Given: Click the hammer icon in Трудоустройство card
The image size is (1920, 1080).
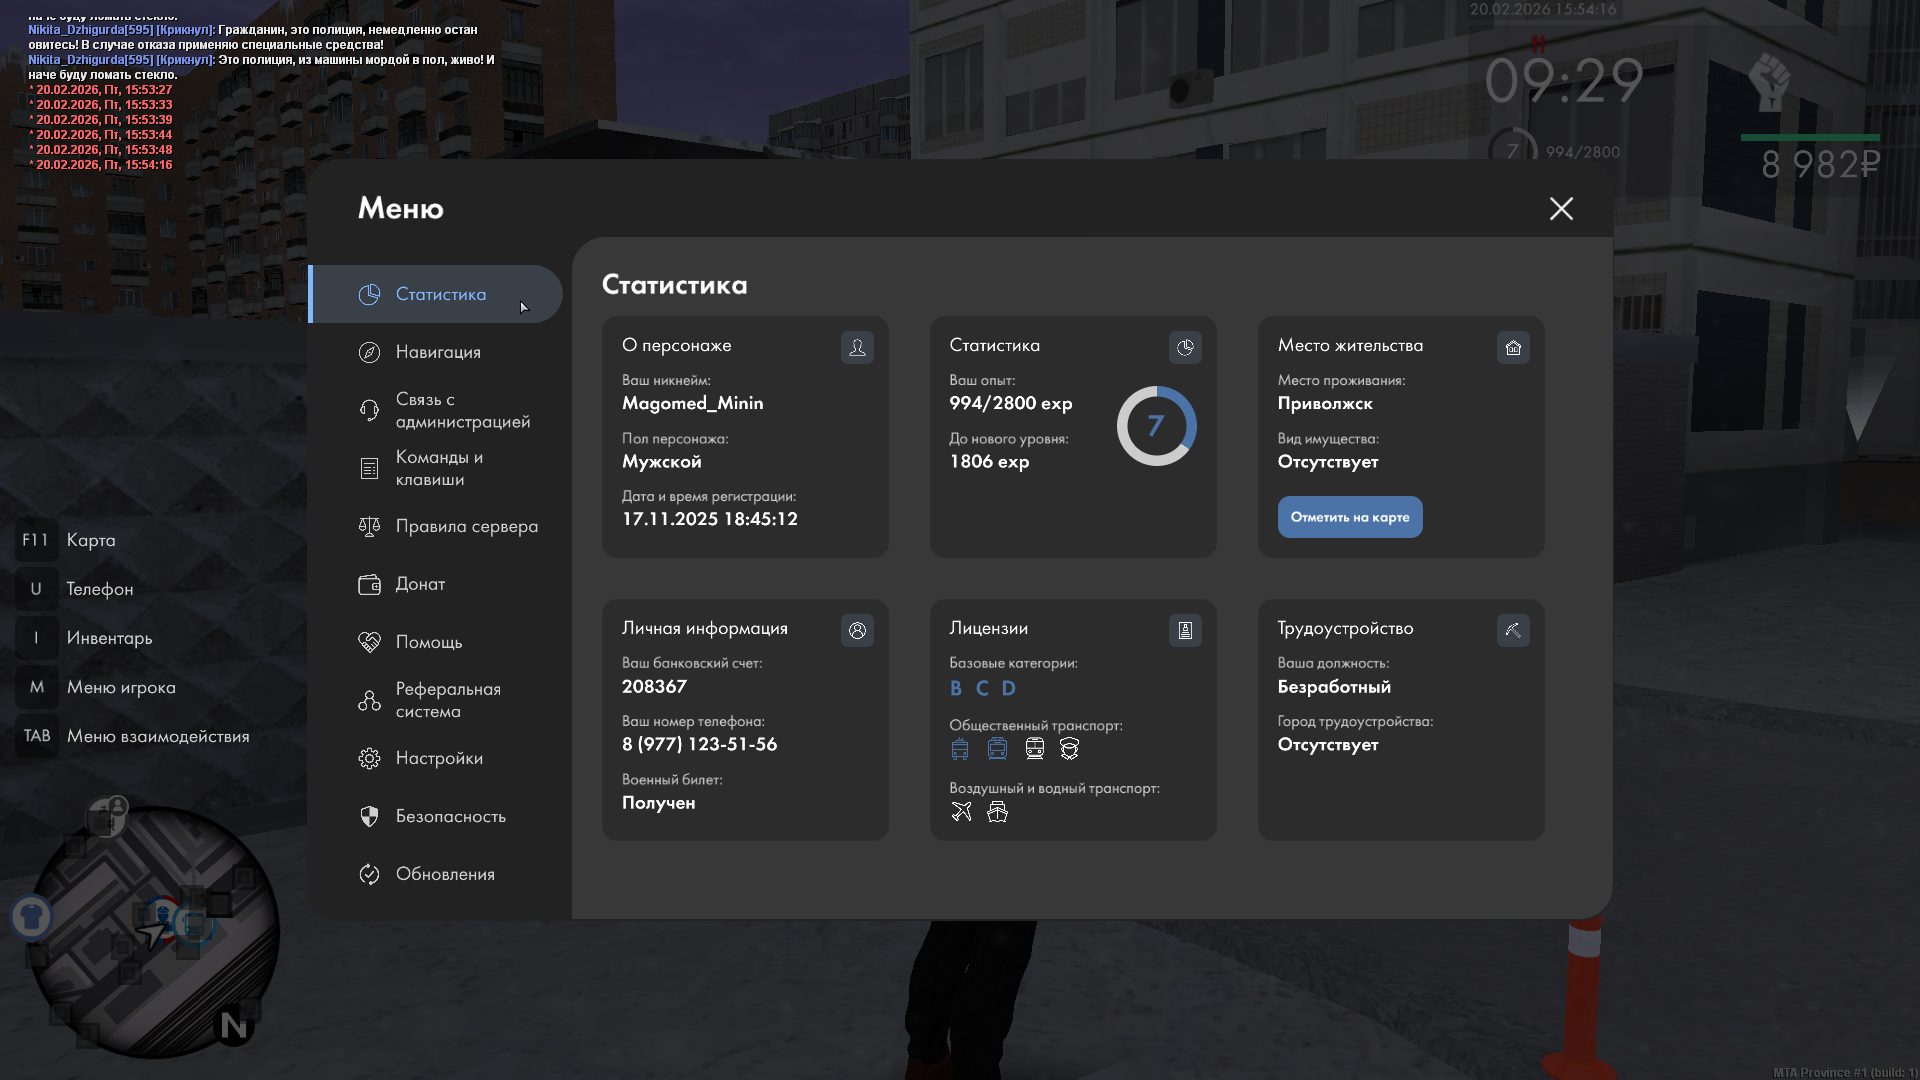Looking at the screenshot, I should 1513,630.
